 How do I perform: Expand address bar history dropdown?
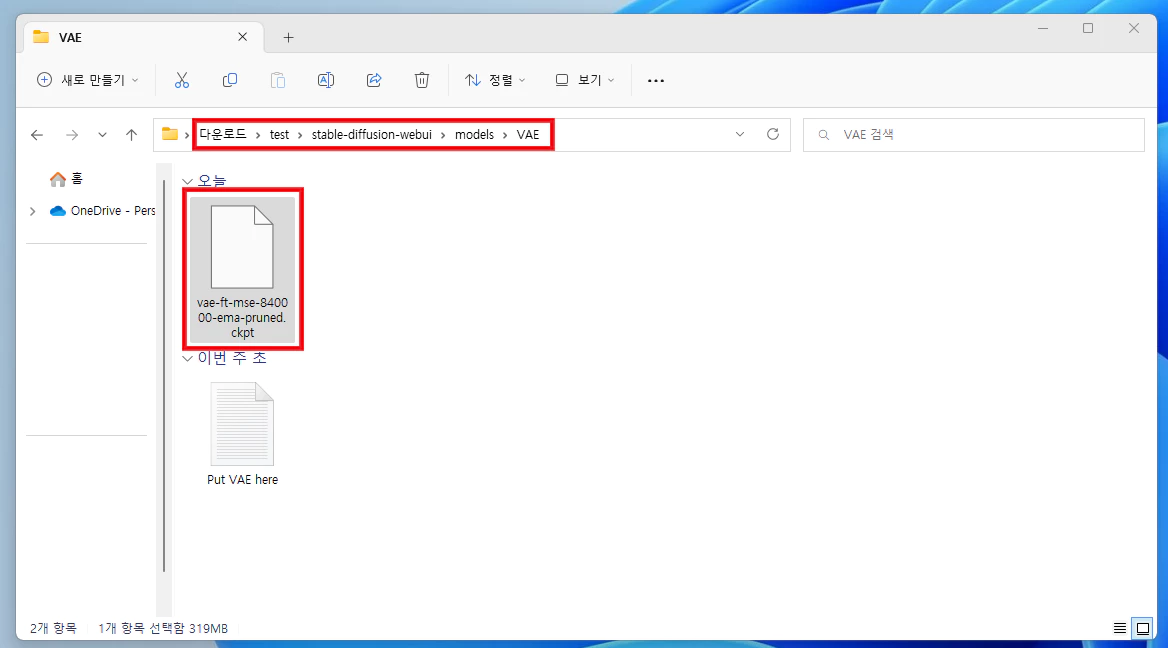pos(740,134)
